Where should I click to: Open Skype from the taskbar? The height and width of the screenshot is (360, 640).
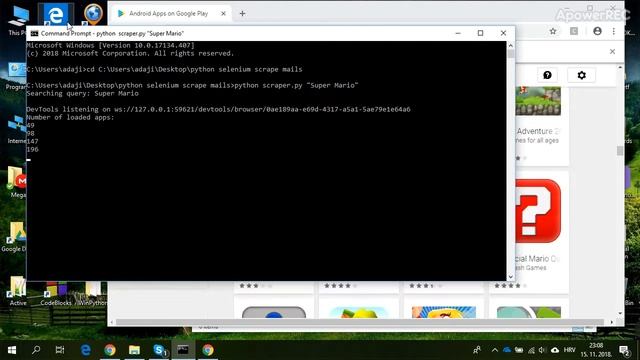[x=159, y=350]
